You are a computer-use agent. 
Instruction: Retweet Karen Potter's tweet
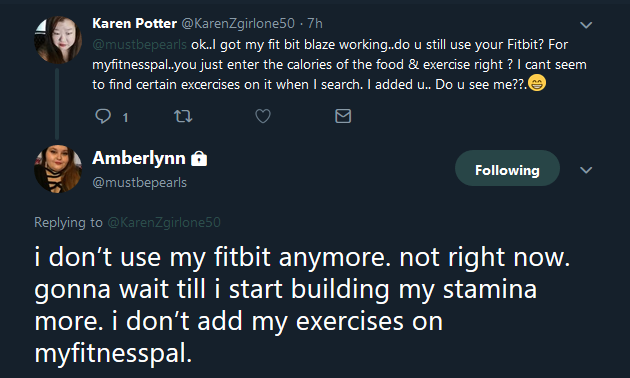point(183,116)
